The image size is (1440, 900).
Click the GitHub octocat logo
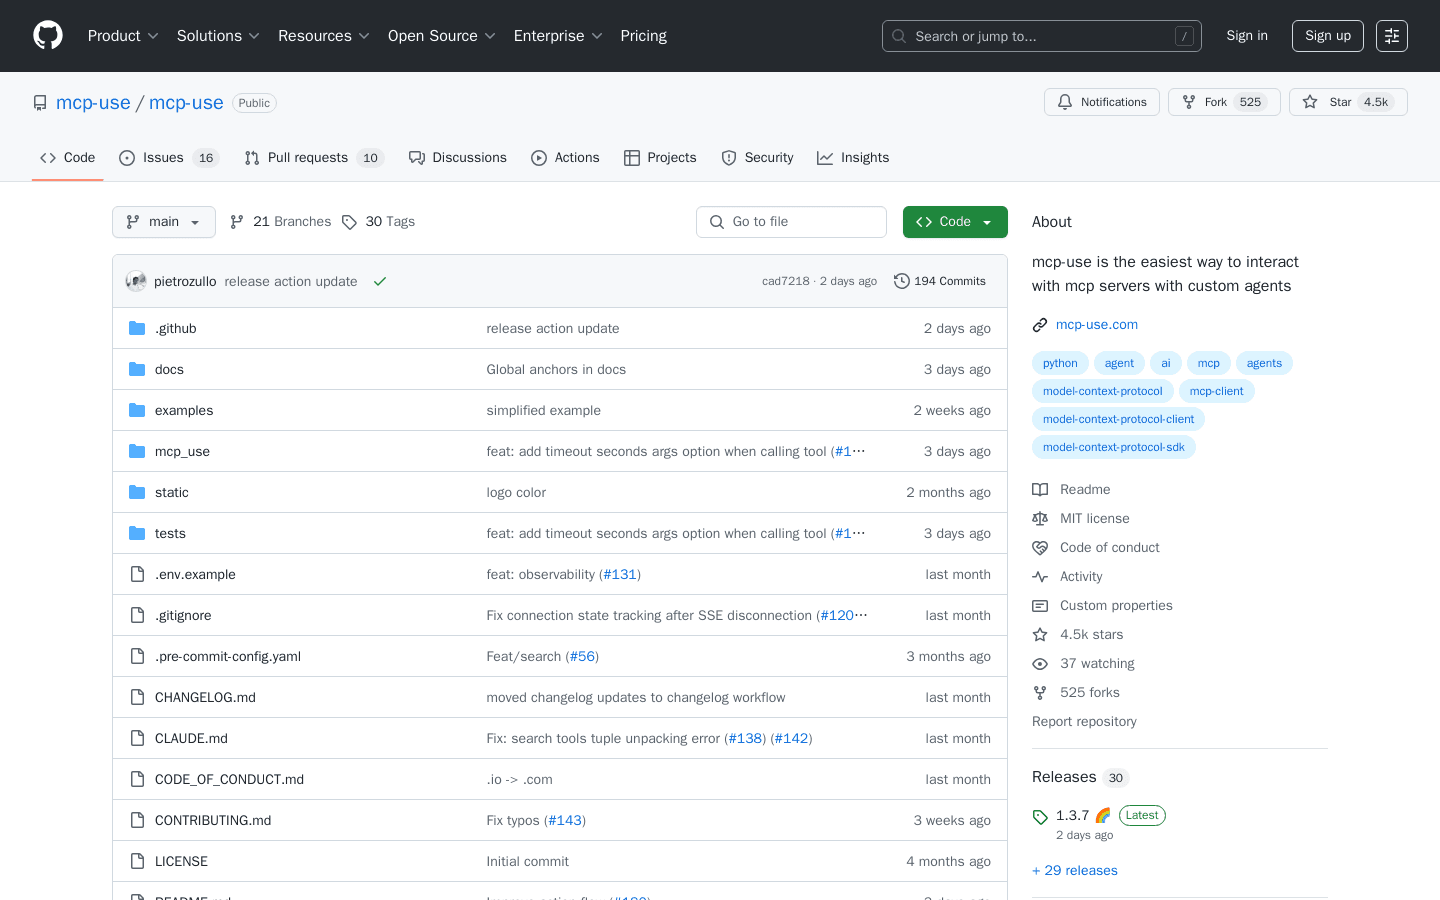tap(47, 35)
